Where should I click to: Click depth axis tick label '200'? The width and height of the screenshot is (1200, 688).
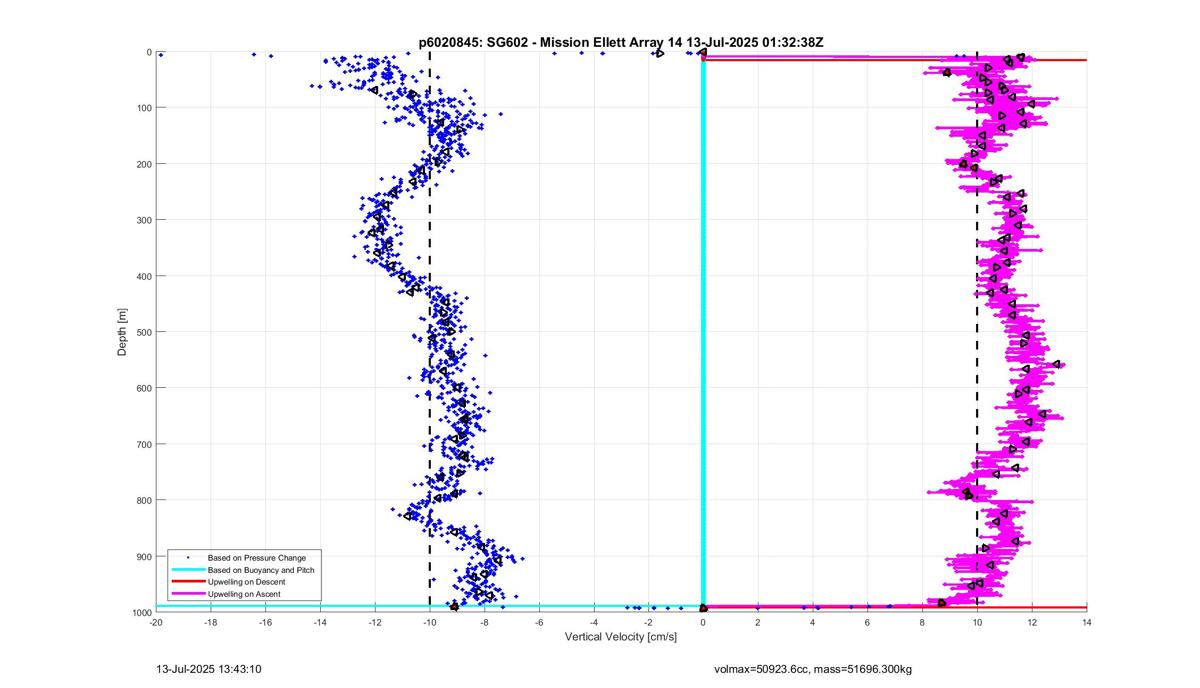pos(143,164)
